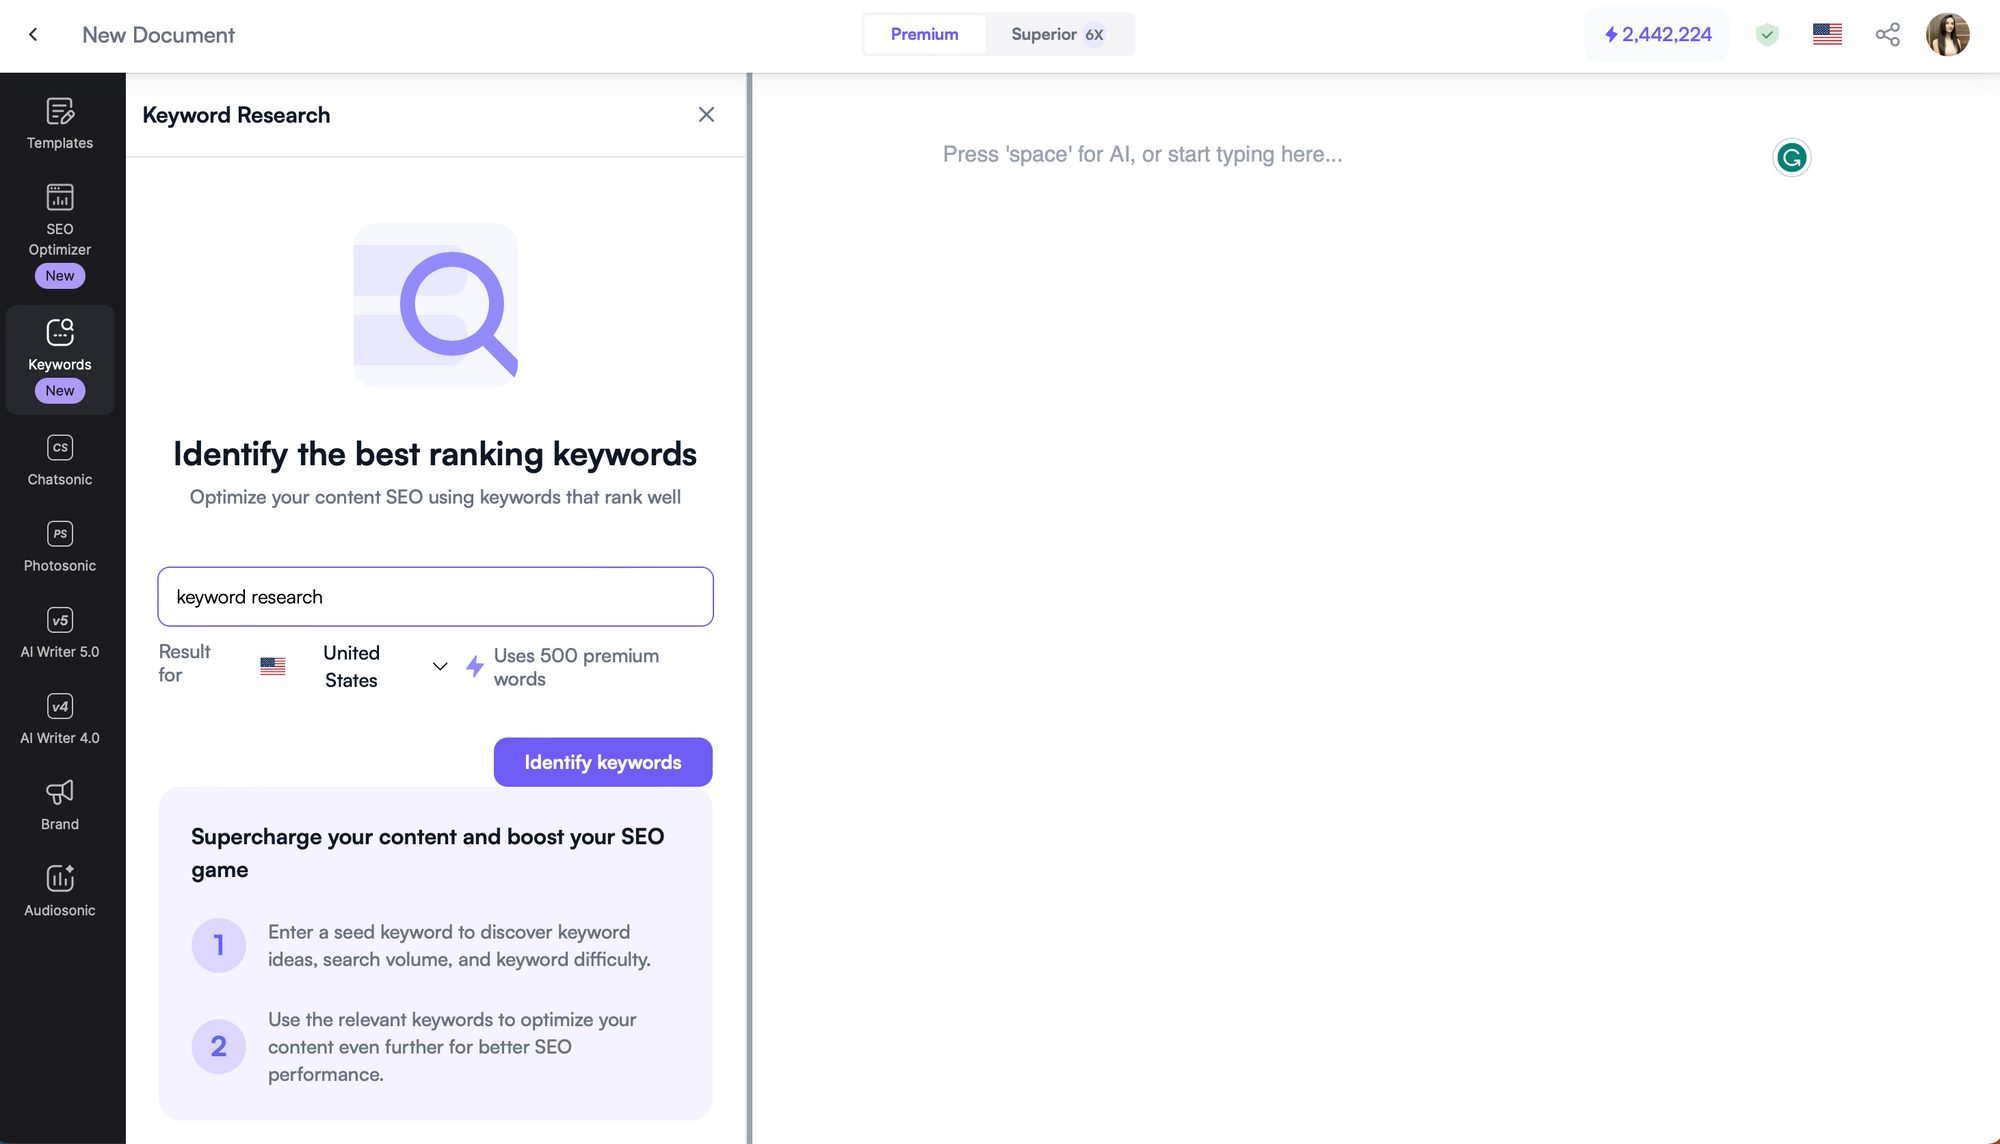Click the user profile avatar
The height and width of the screenshot is (1144, 2000).
(x=1949, y=34)
